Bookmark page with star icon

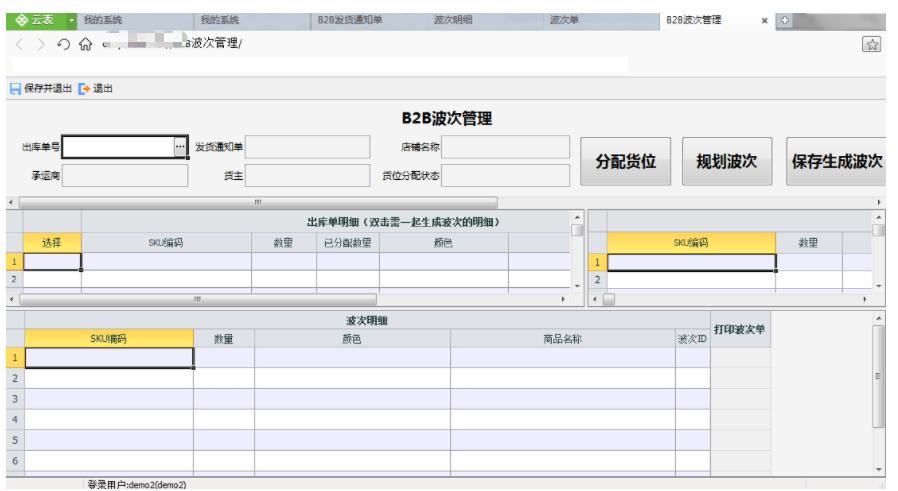click(872, 44)
